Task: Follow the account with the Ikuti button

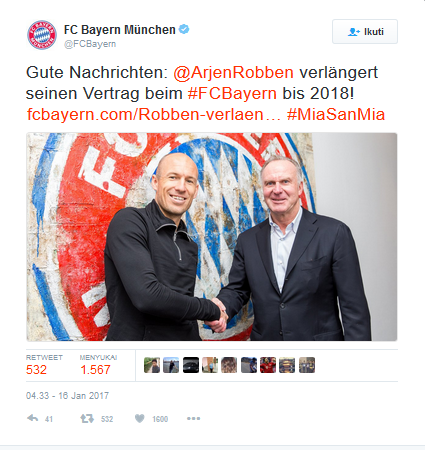Action: point(365,32)
